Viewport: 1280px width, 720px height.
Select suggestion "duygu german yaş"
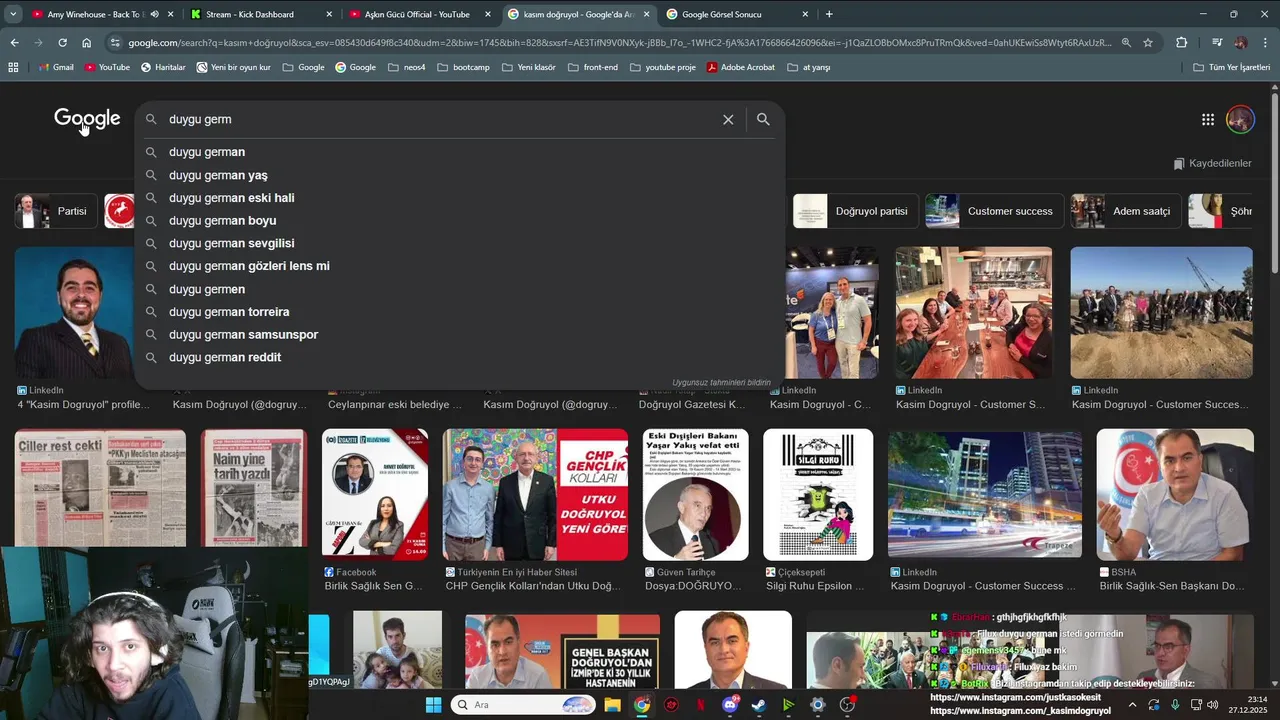point(460,175)
